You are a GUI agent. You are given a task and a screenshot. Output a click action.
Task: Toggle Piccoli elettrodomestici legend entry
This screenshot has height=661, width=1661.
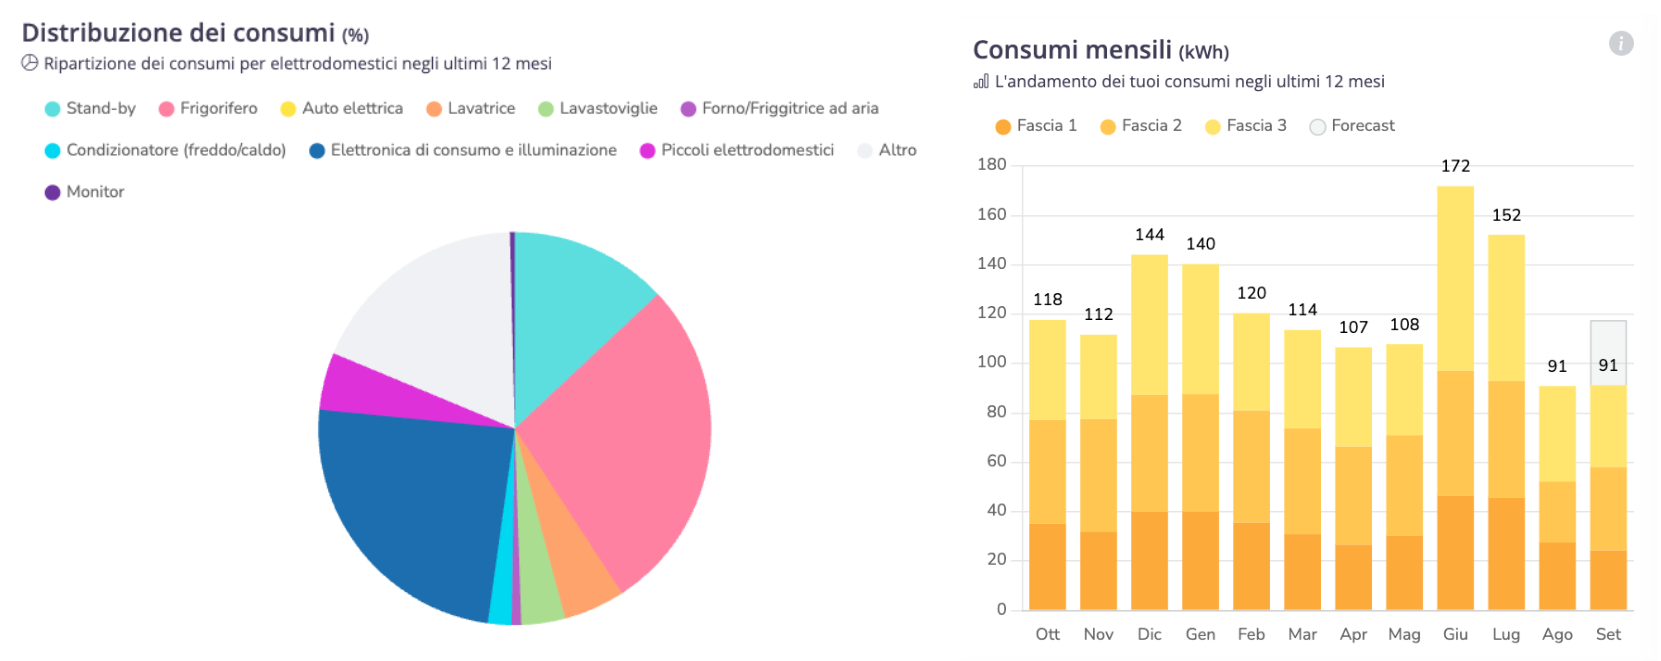pyautogui.click(x=736, y=150)
